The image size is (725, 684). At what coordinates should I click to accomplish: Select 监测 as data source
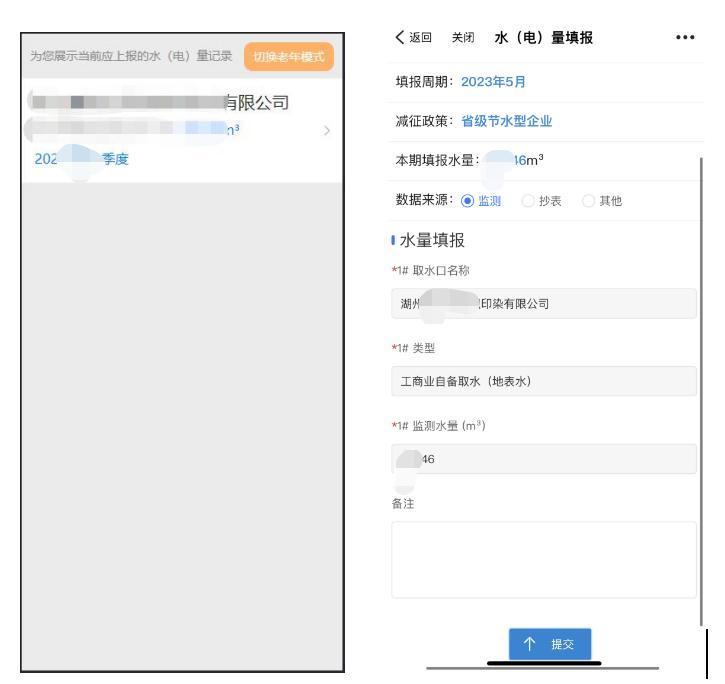click(x=481, y=201)
